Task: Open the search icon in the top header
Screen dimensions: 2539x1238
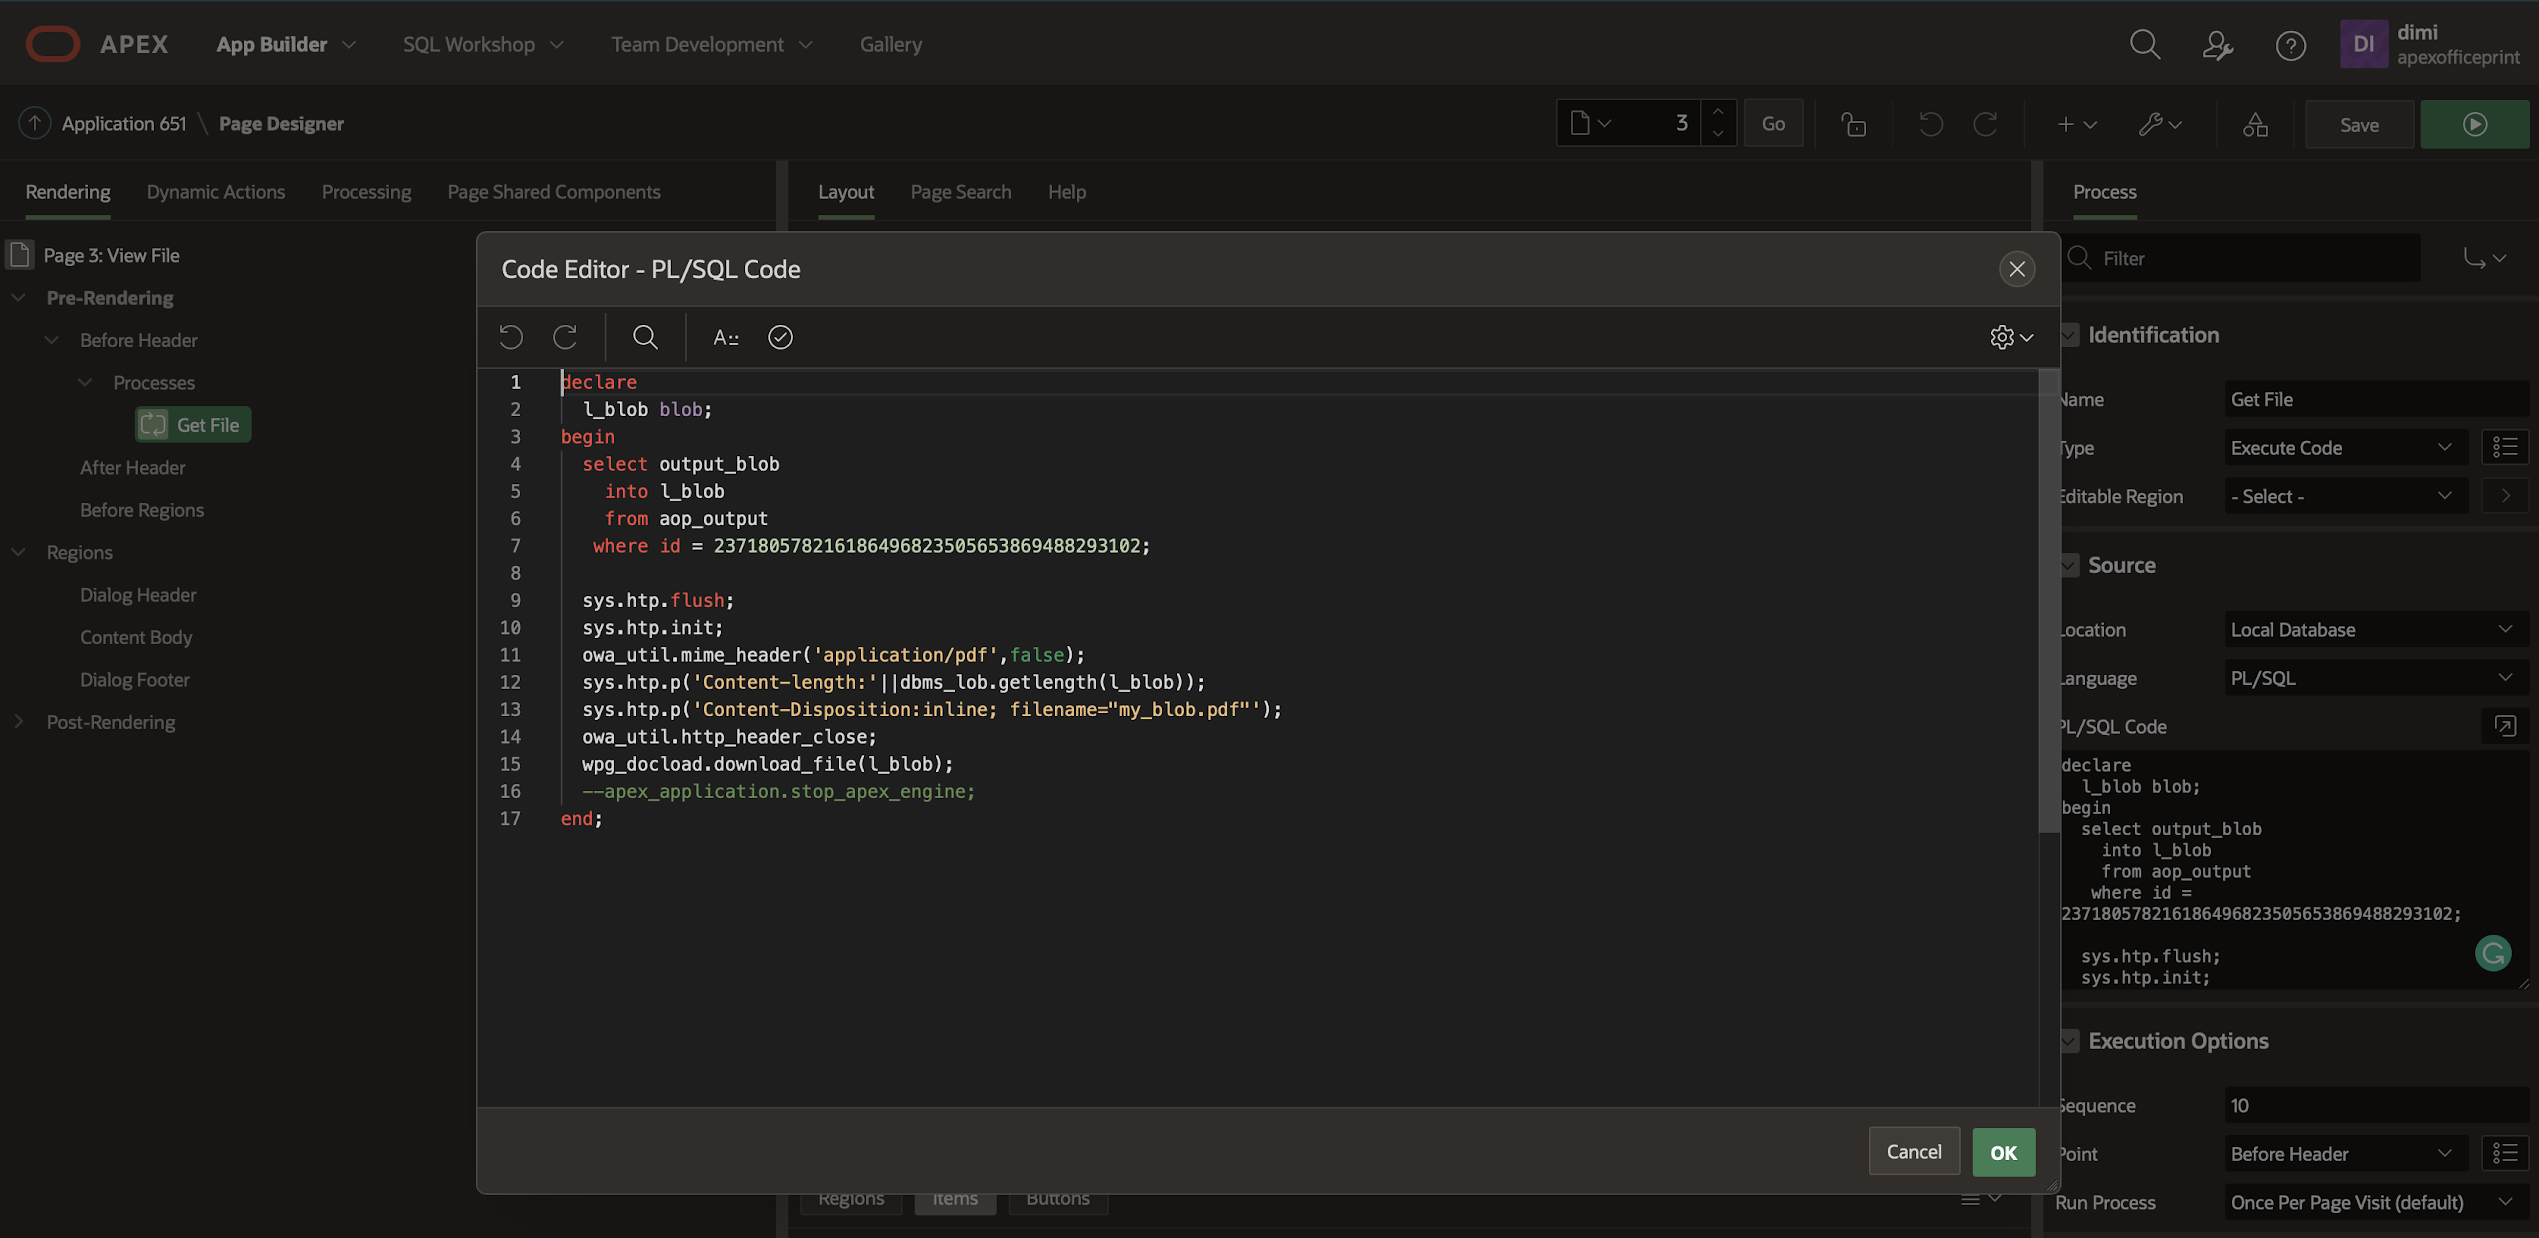Action: (2144, 44)
